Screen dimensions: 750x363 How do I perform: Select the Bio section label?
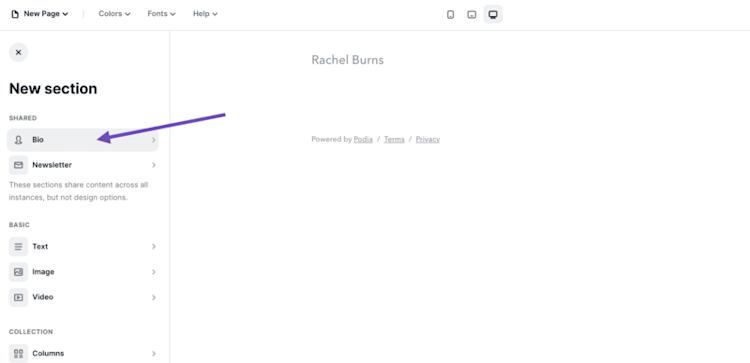pos(38,140)
